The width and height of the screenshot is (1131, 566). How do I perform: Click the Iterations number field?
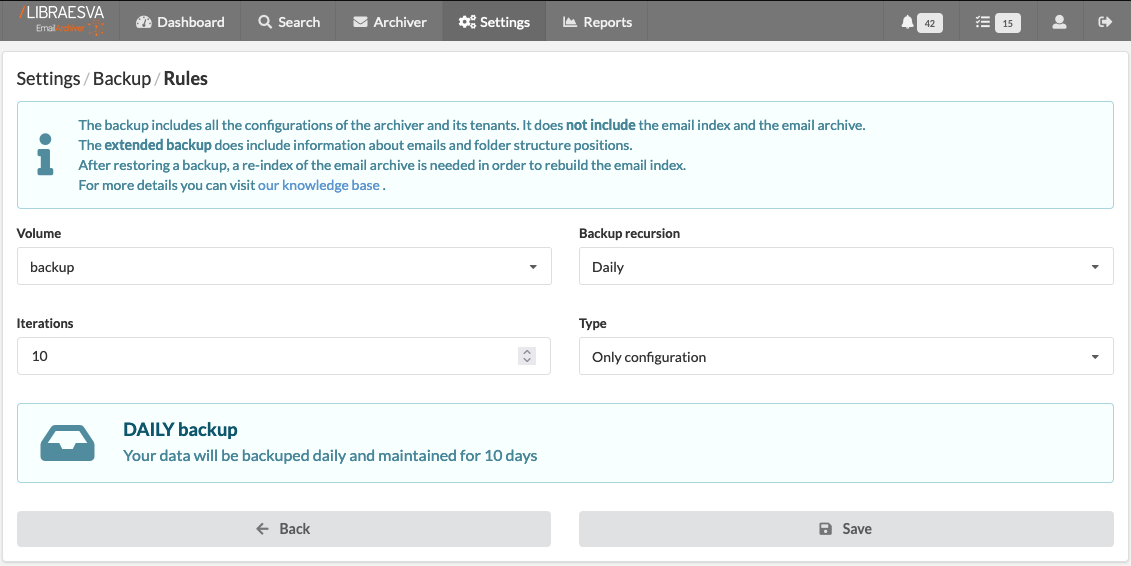283,356
